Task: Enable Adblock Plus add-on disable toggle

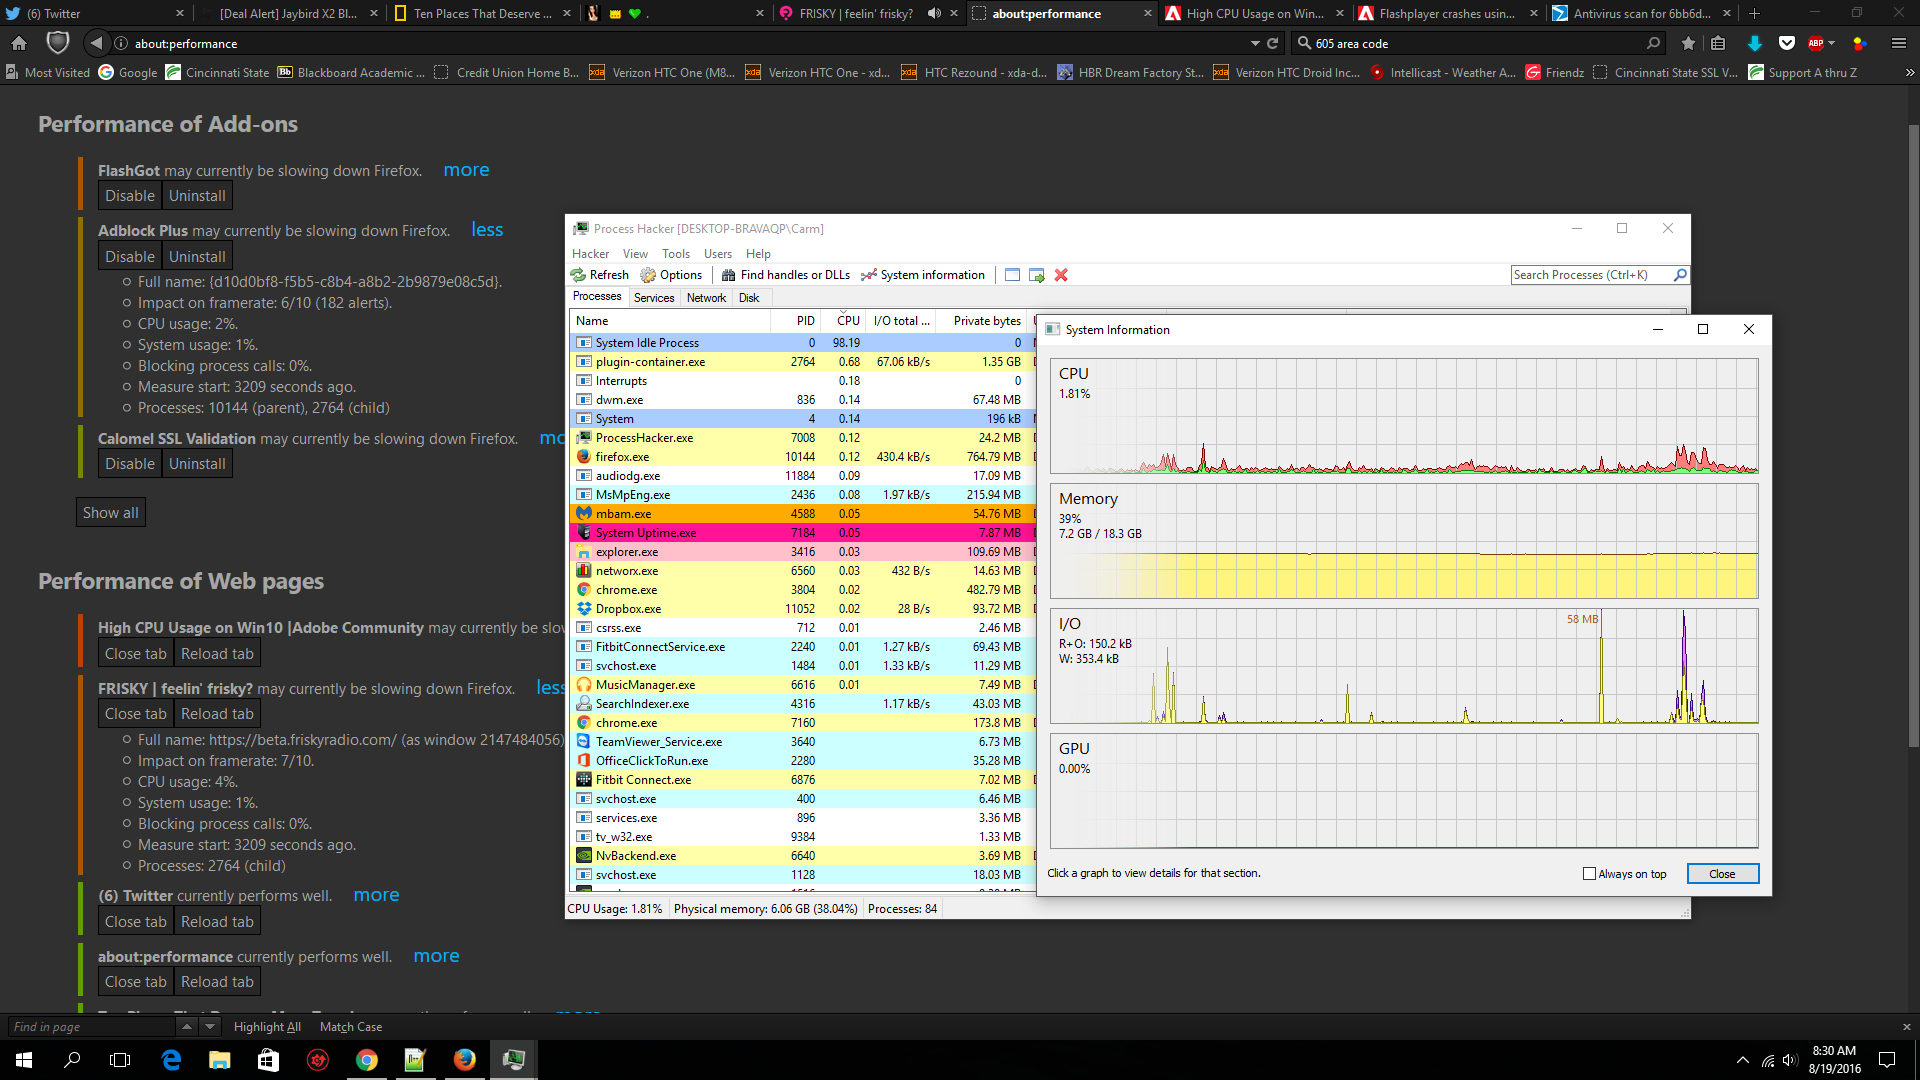Action: (x=128, y=256)
